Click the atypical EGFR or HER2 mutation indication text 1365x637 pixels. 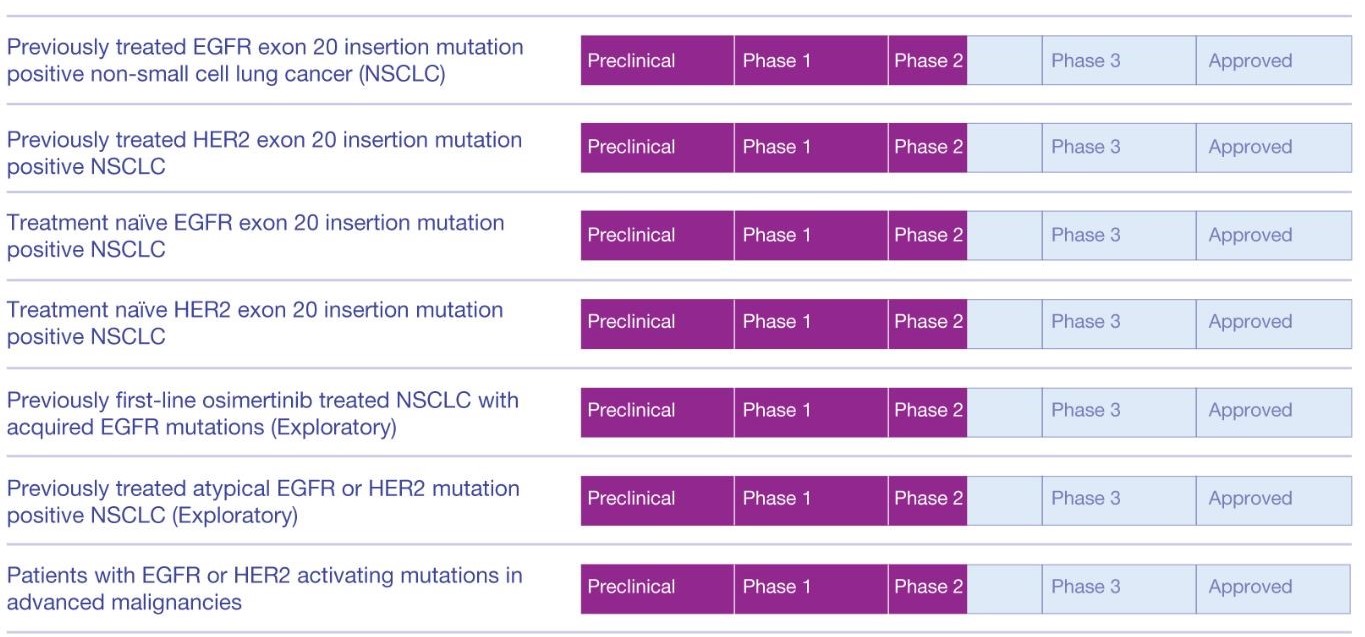click(x=263, y=502)
